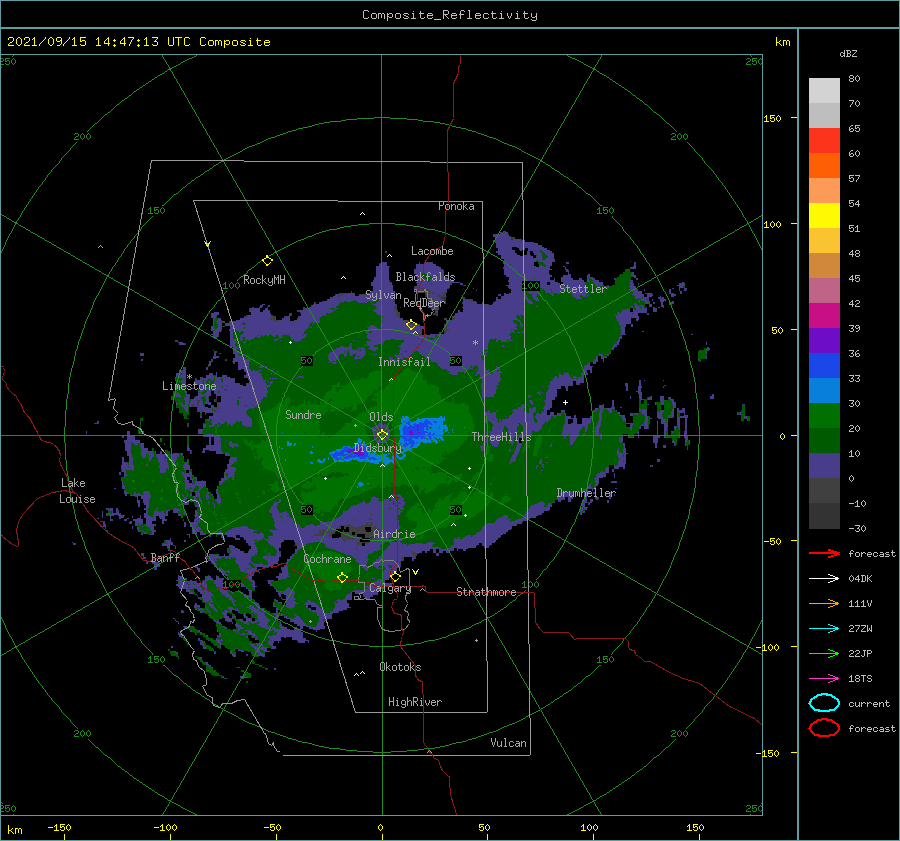Click the yellow diamond marker near RockyMH
This screenshot has height=841, width=900.
(267, 261)
